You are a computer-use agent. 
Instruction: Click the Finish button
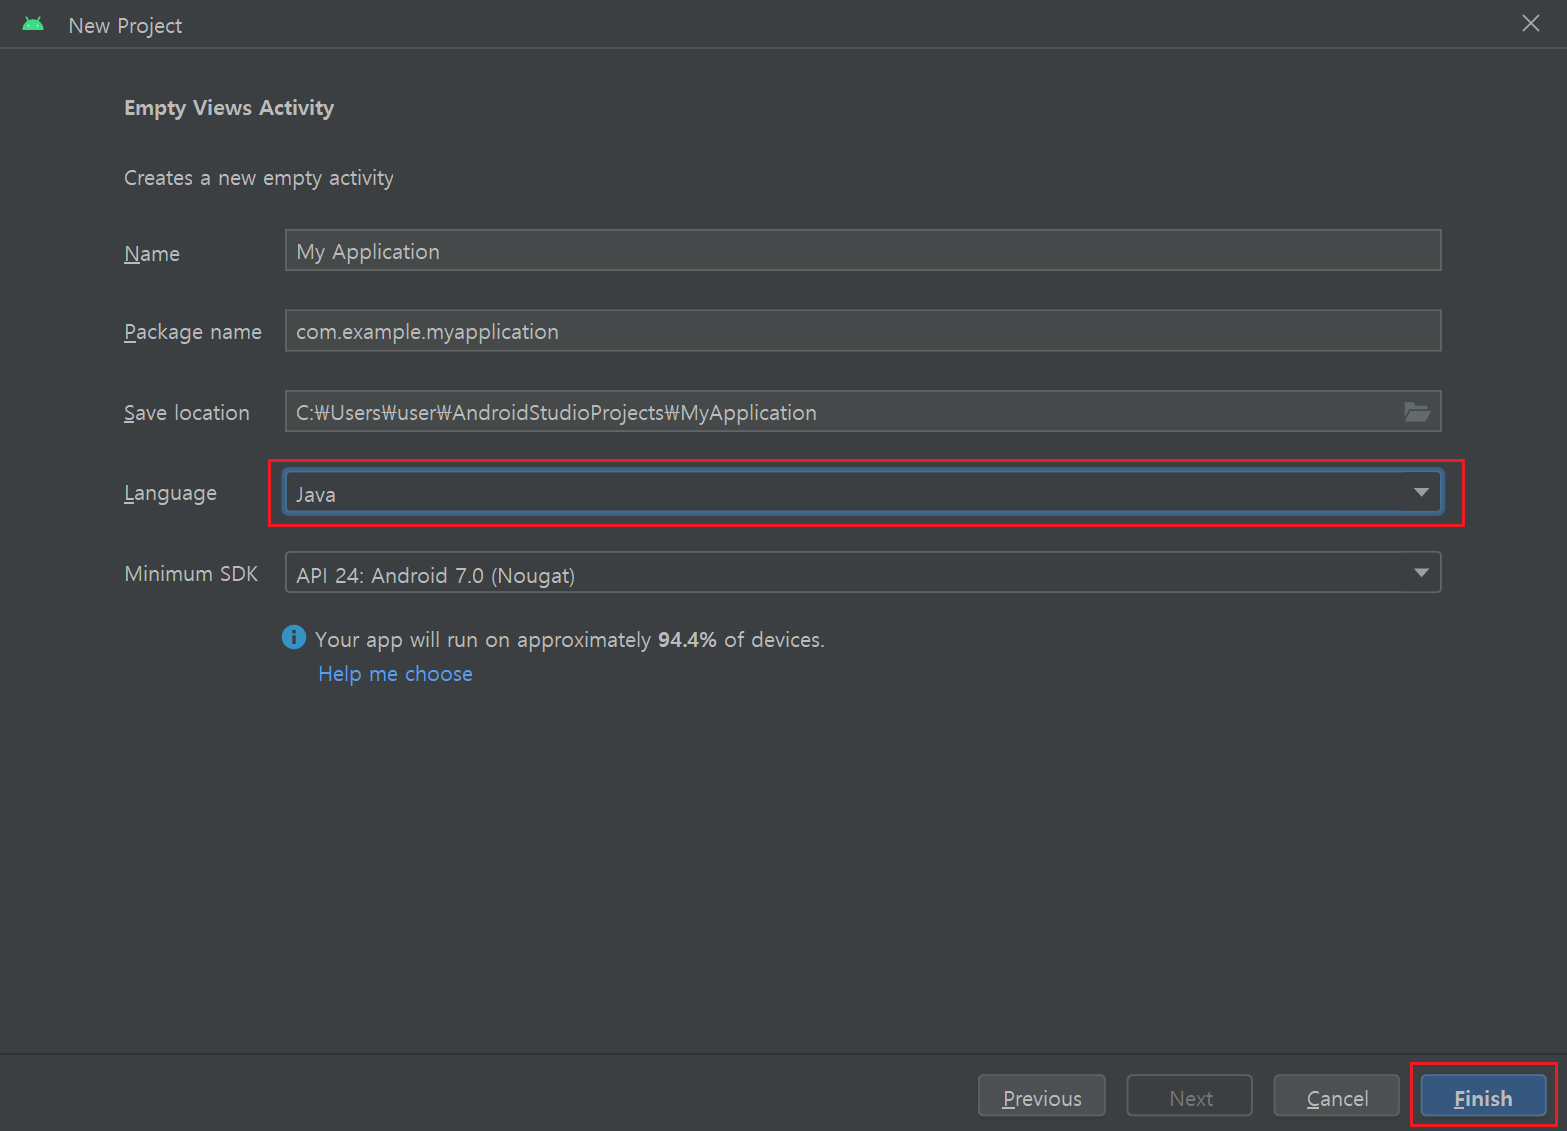tap(1483, 1097)
